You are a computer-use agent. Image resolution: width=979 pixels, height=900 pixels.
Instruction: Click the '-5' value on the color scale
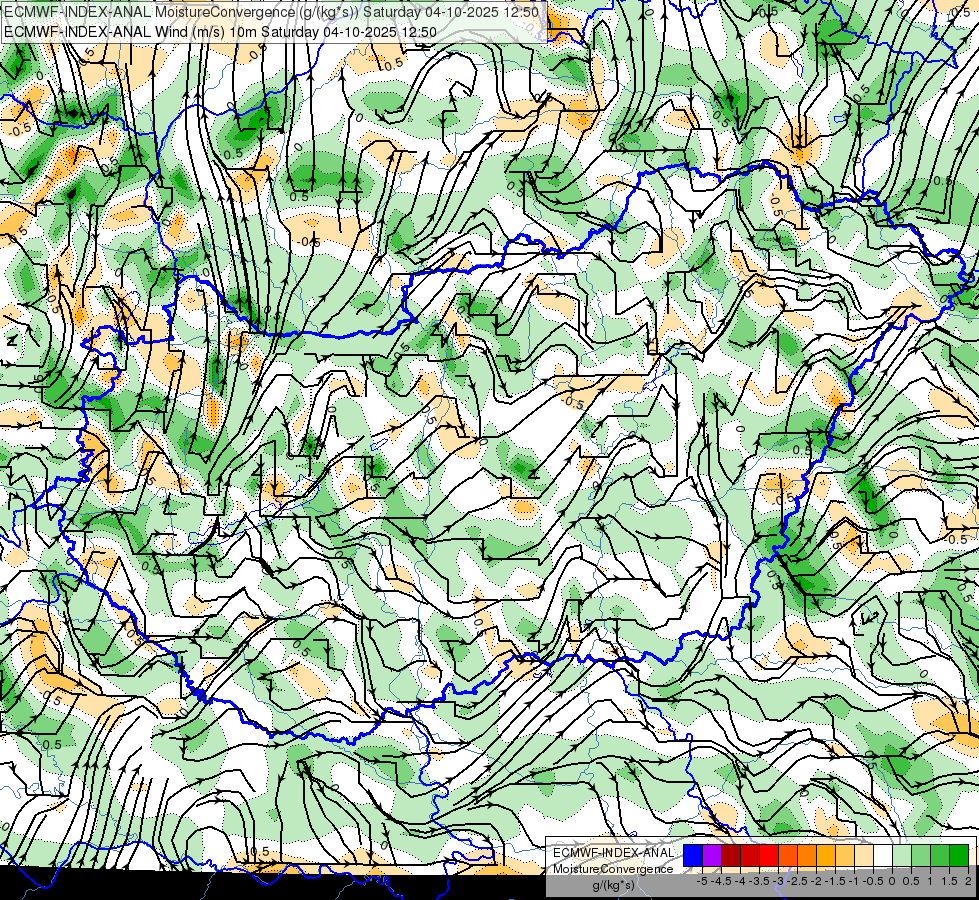pyautogui.click(x=702, y=881)
